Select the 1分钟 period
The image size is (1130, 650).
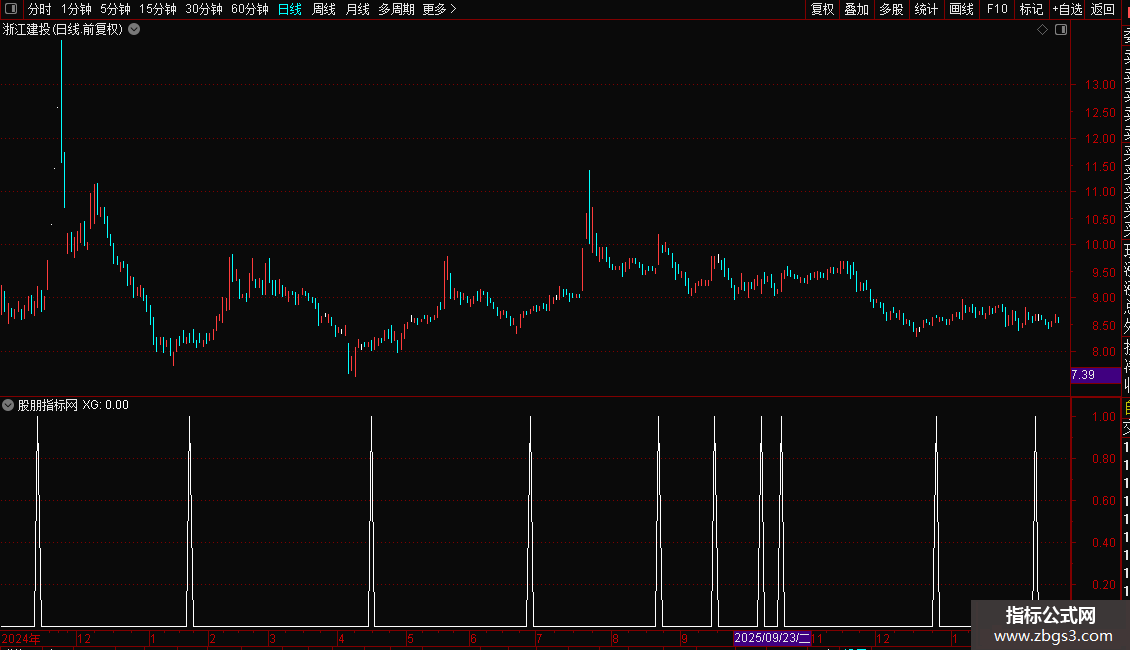click(76, 9)
